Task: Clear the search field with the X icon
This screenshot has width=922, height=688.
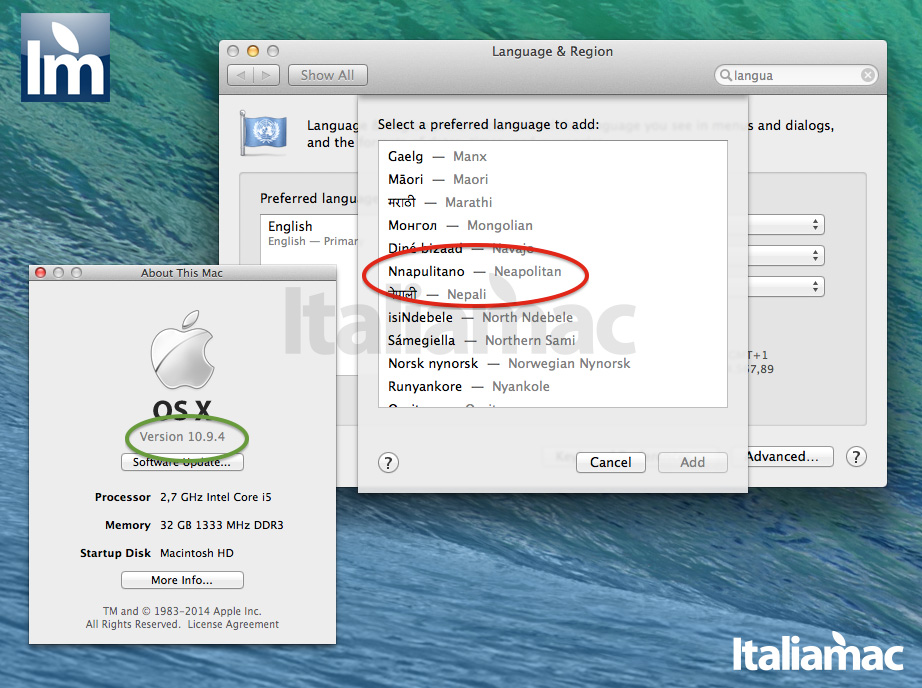Action: pos(867,75)
